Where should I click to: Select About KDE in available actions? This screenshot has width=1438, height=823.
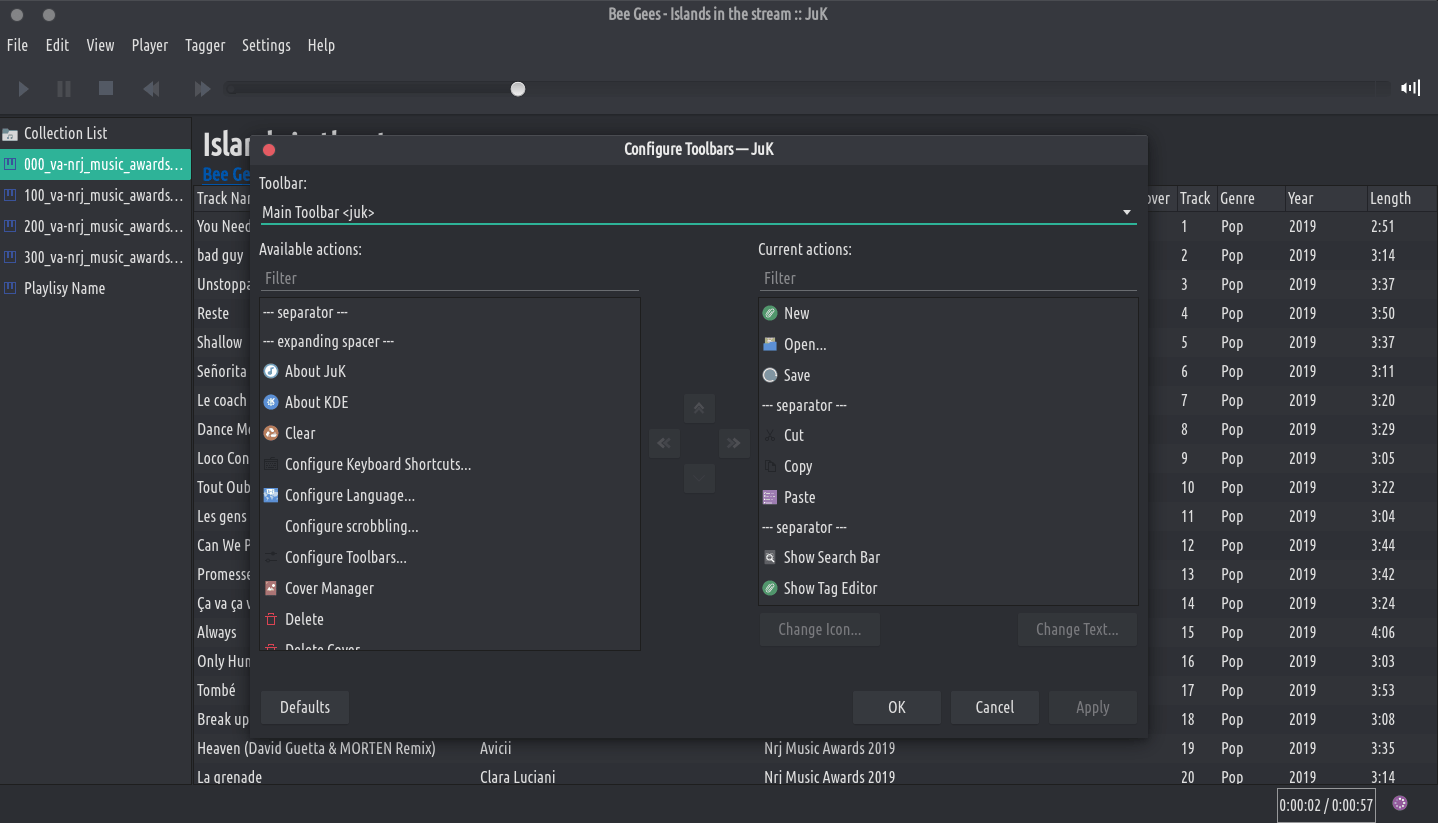(449, 402)
